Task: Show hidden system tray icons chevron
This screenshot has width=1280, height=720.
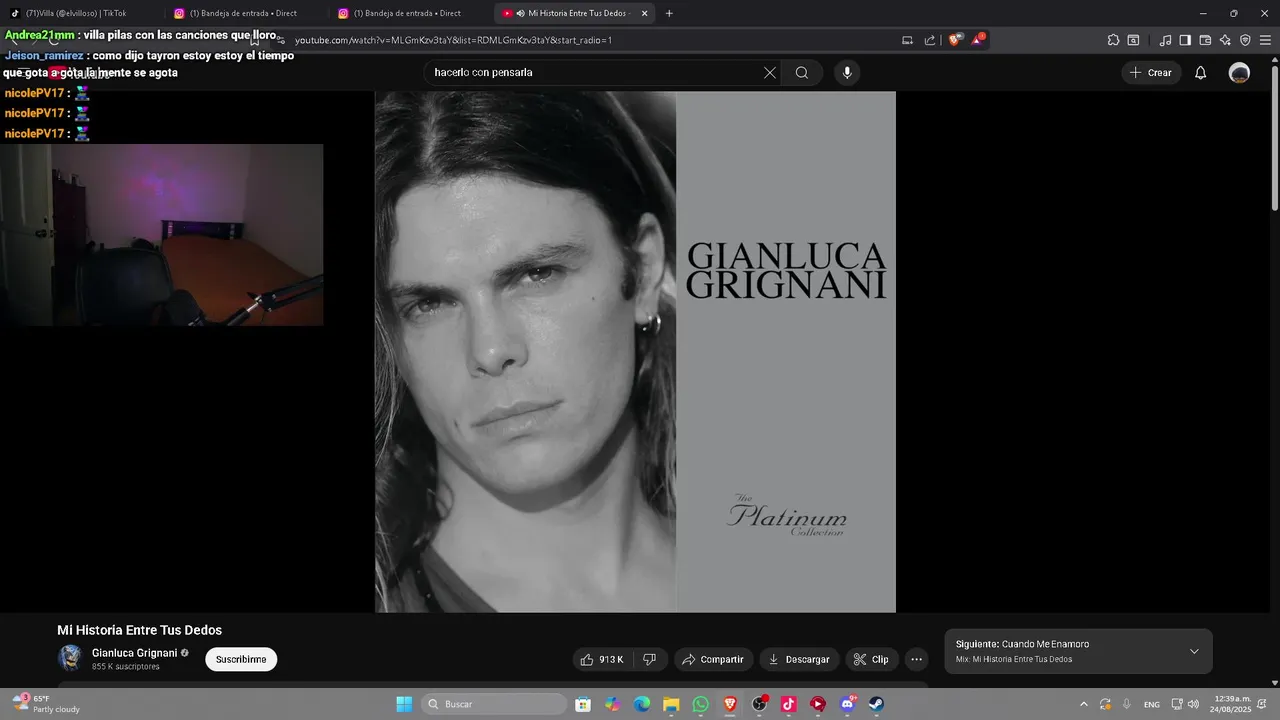Action: point(1083,704)
